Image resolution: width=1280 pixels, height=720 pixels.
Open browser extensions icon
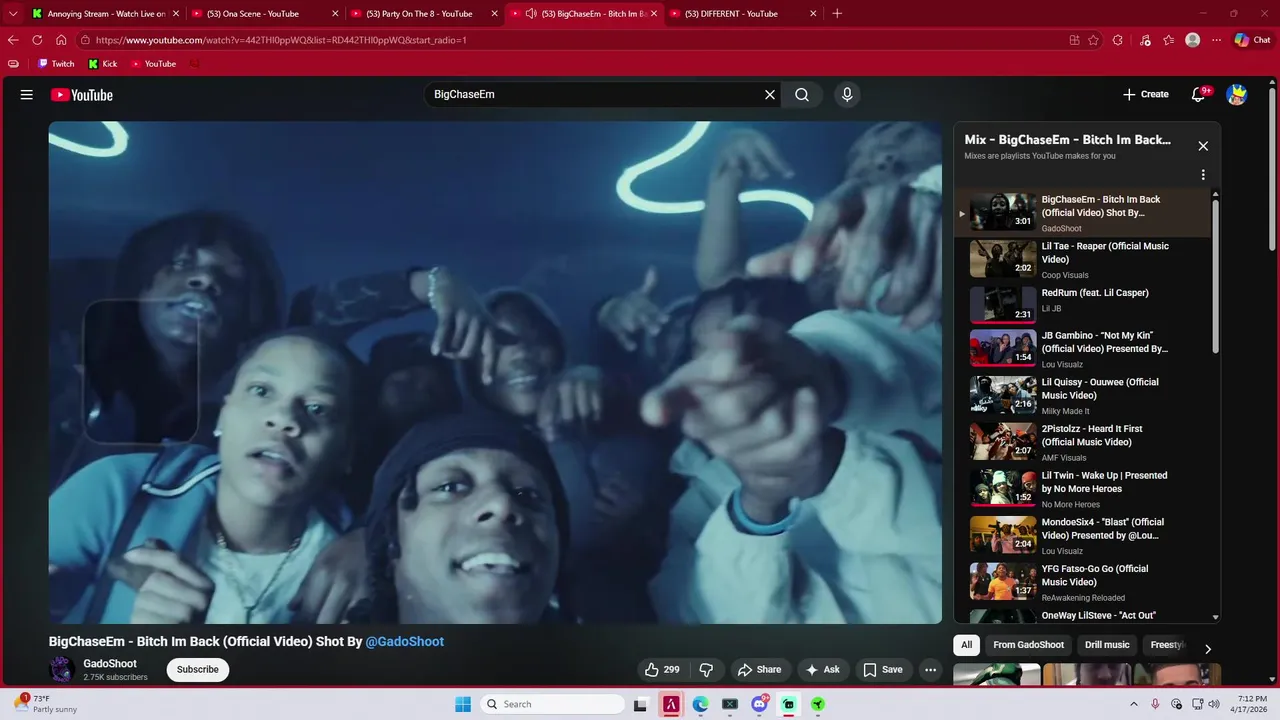pyautogui.click(x=1118, y=40)
